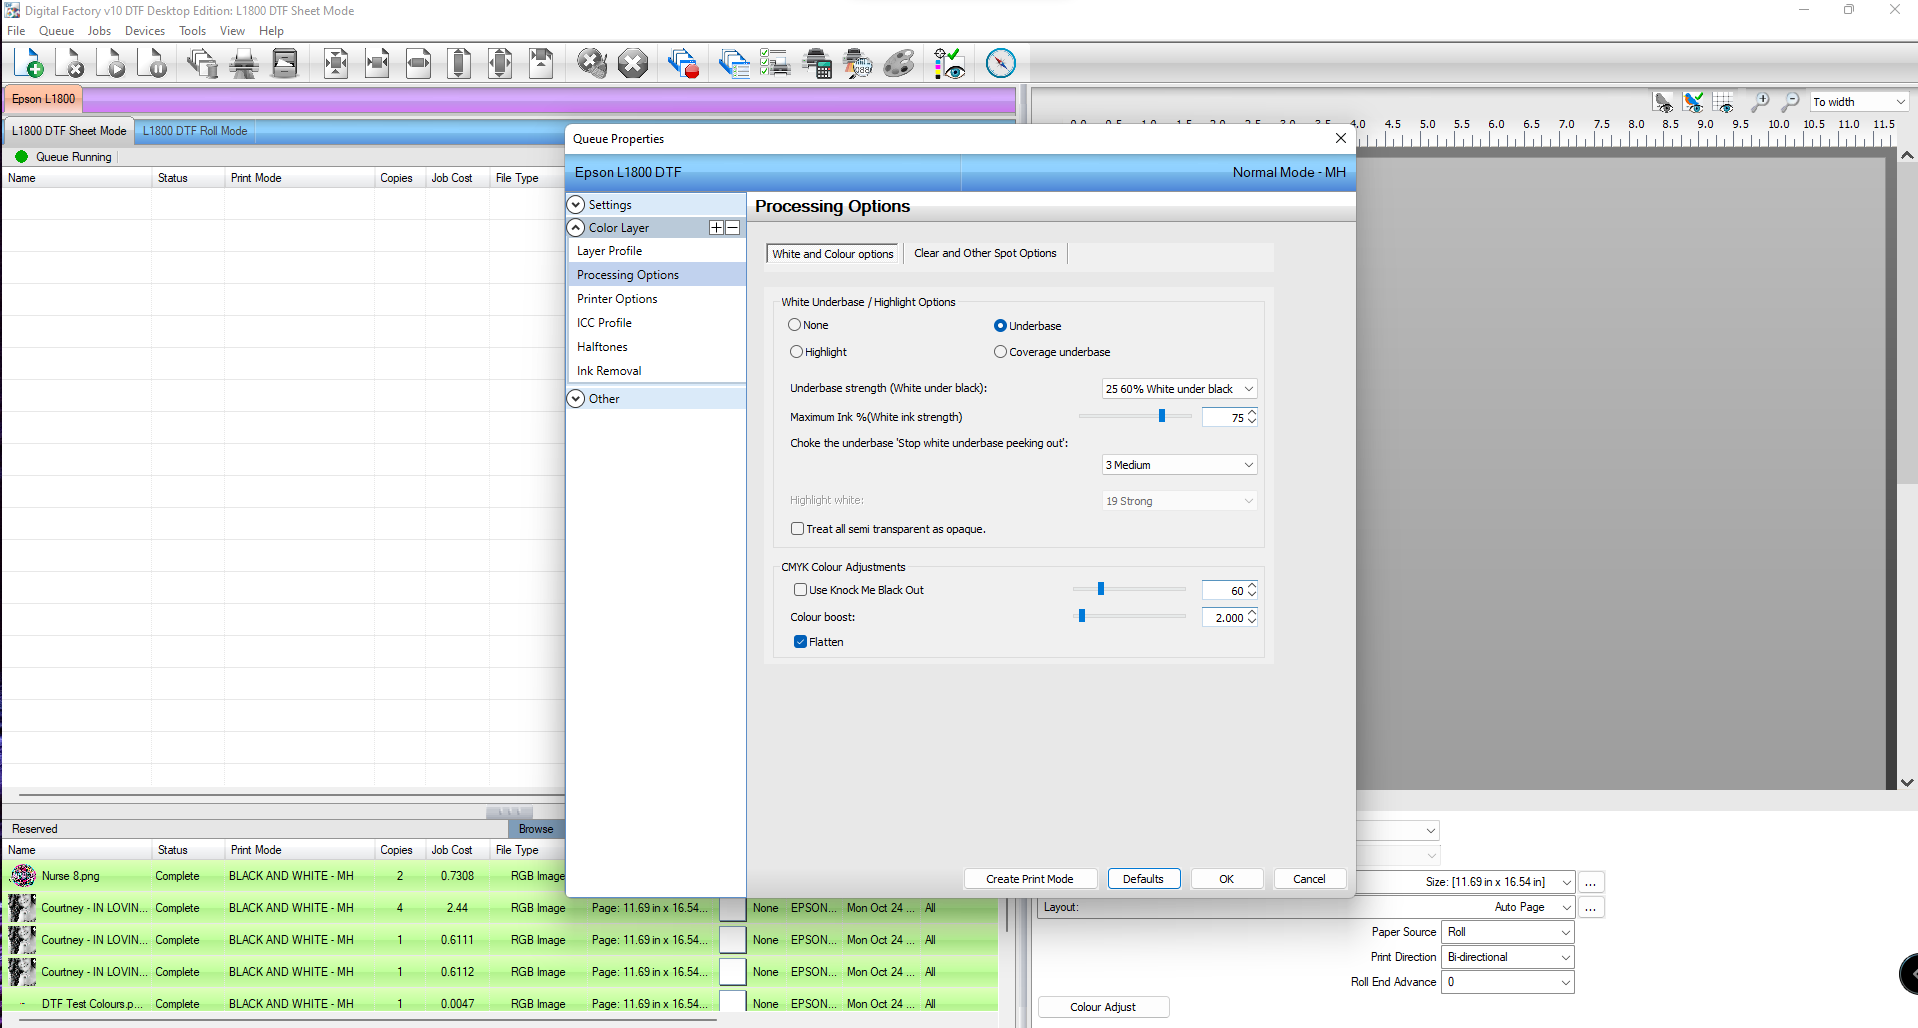The image size is (1918, 1028).
Task: Enable Use Knock Me Black Out
Action: 800,590
